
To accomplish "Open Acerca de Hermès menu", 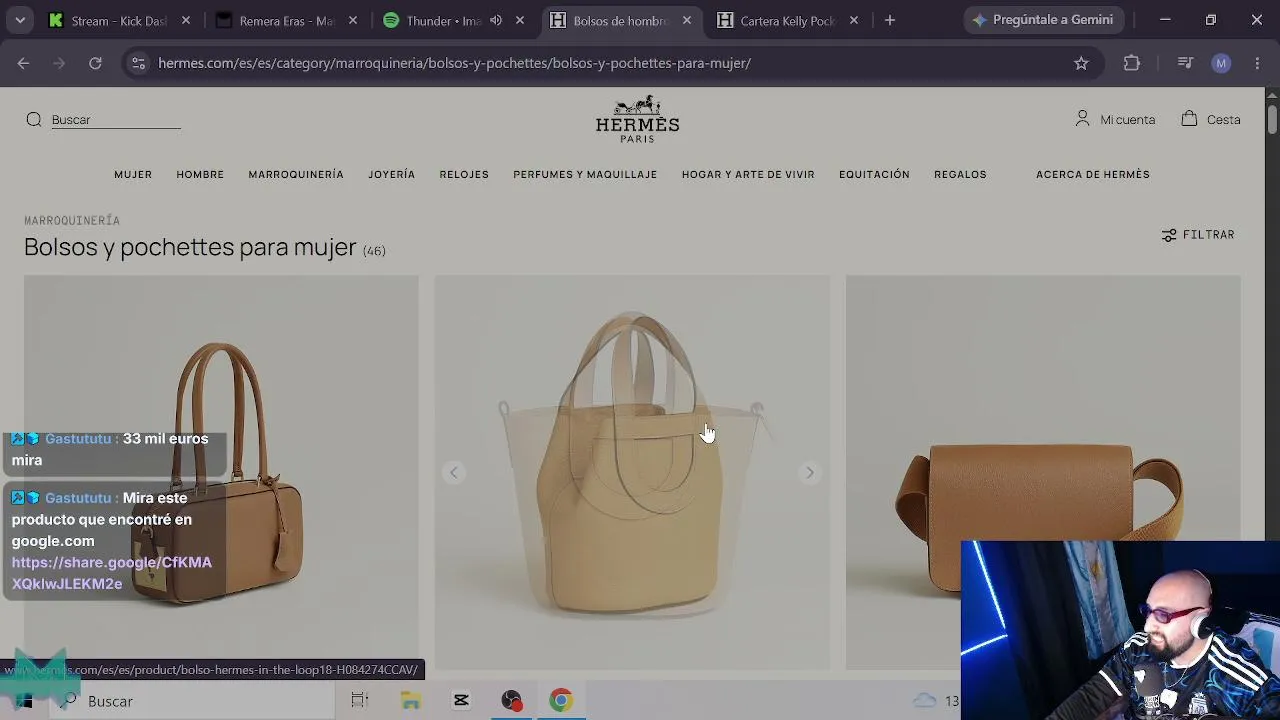I will [1093, 174].
